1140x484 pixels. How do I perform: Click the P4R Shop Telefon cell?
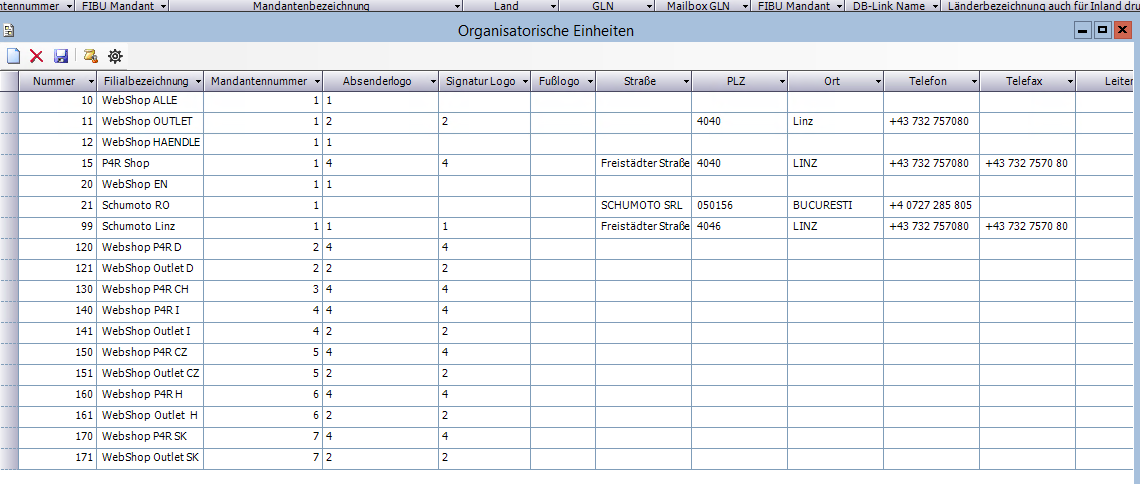pyautogui.click(x=930, y=163)
